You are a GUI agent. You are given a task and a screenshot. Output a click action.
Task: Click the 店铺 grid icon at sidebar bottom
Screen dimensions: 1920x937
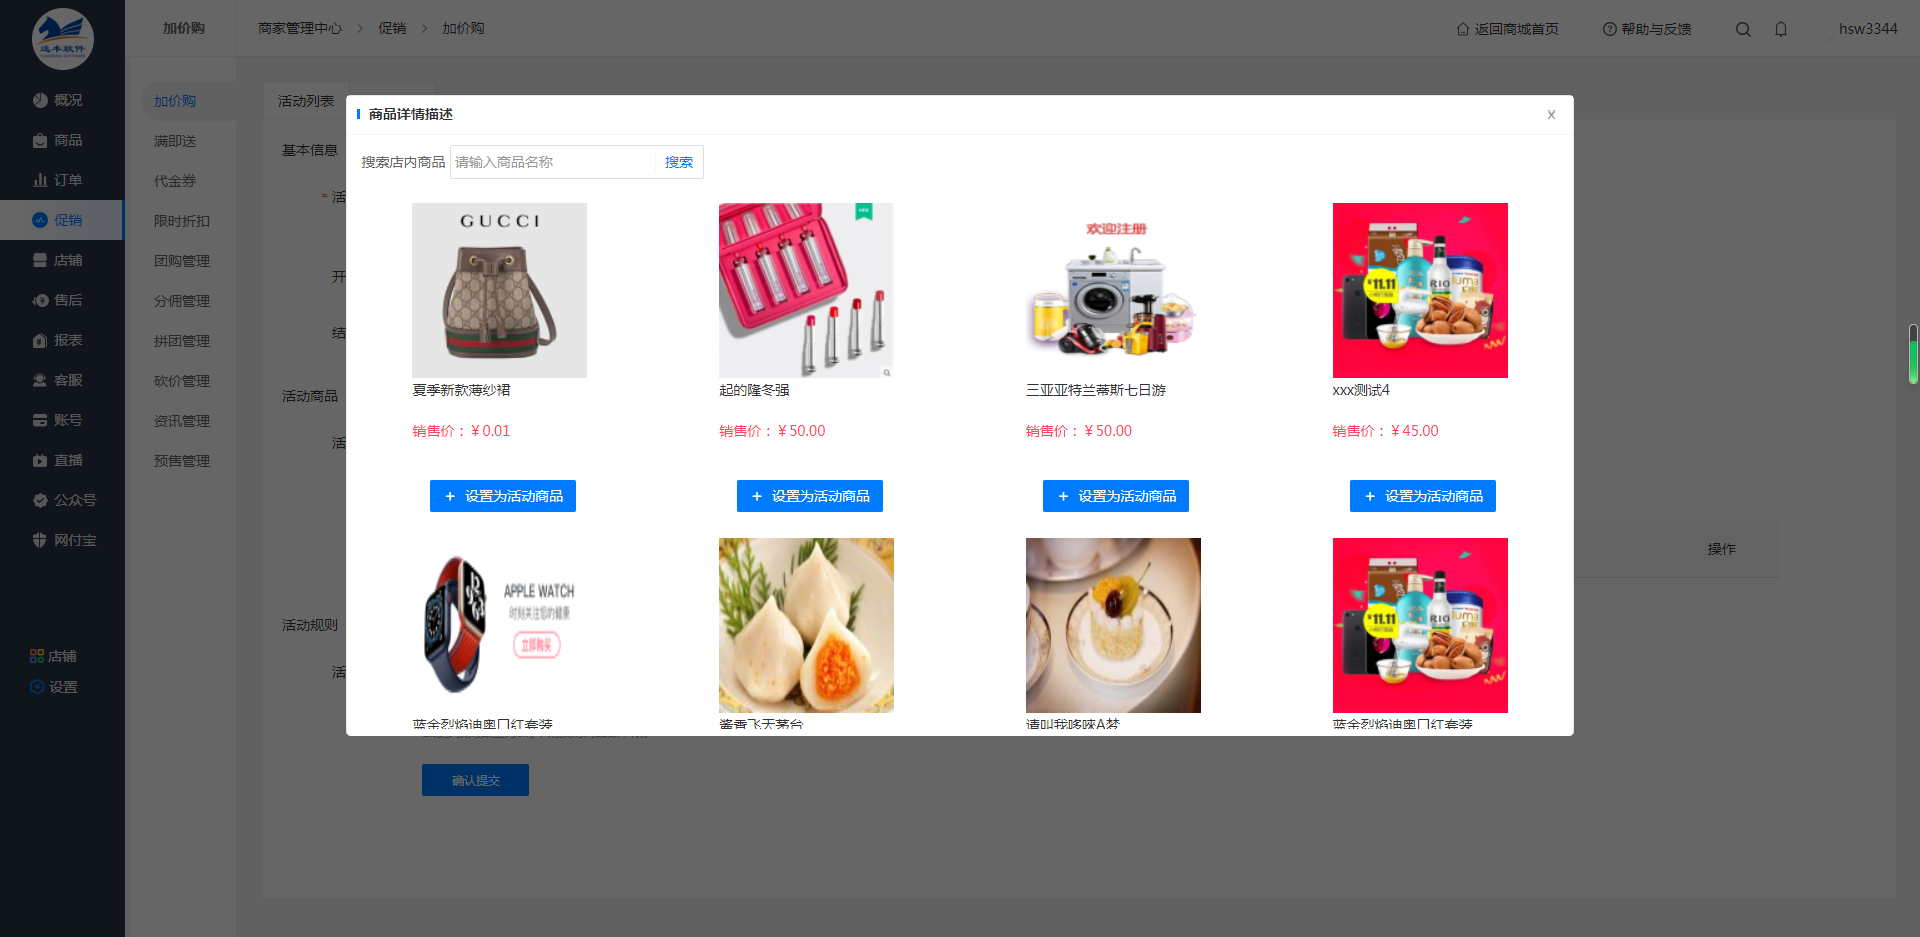click(x=37, y=656)
